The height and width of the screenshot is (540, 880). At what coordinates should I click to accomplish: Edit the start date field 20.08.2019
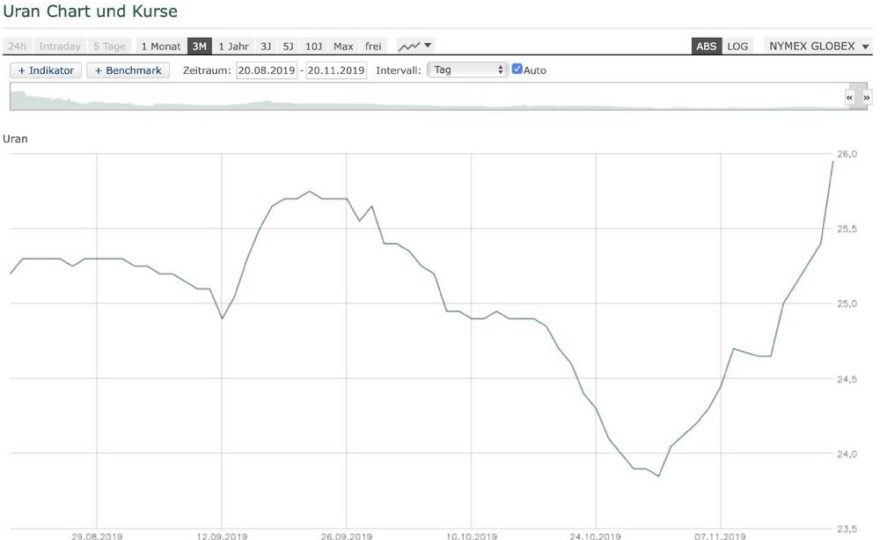[x=267, y=70]
